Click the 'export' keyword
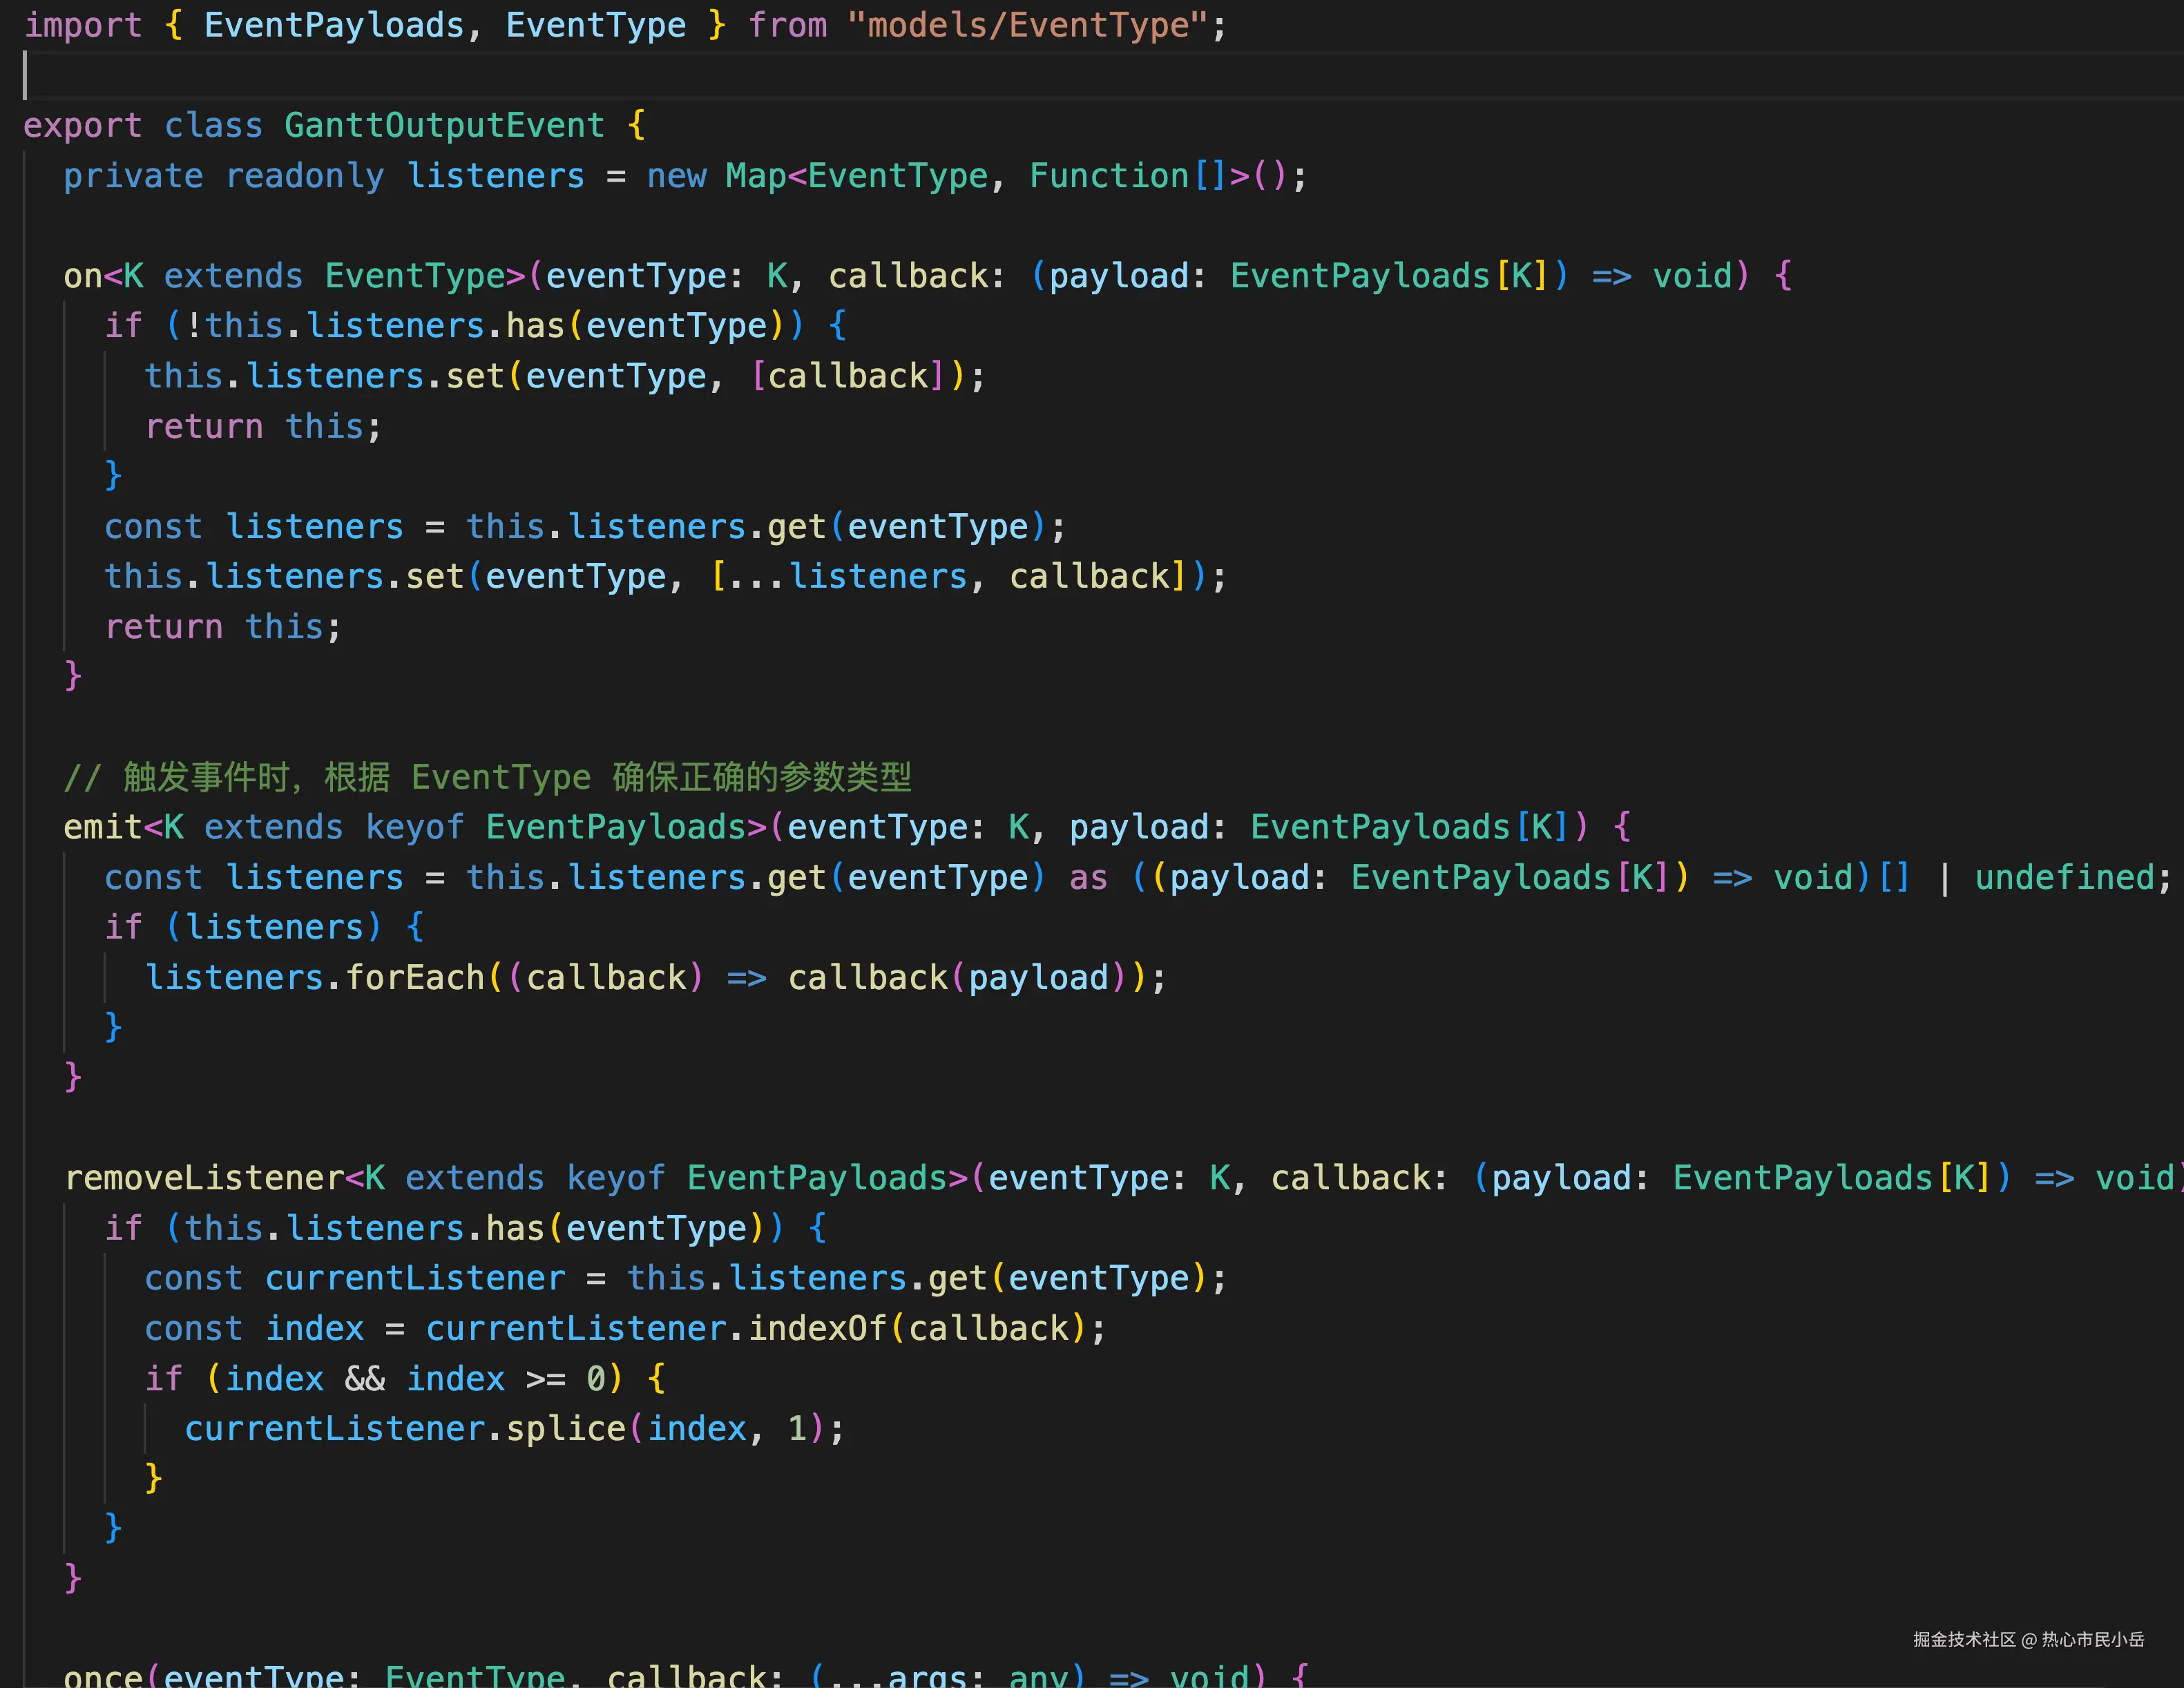This screenshot has height=1688, width=2184. [x=82, y=126]
